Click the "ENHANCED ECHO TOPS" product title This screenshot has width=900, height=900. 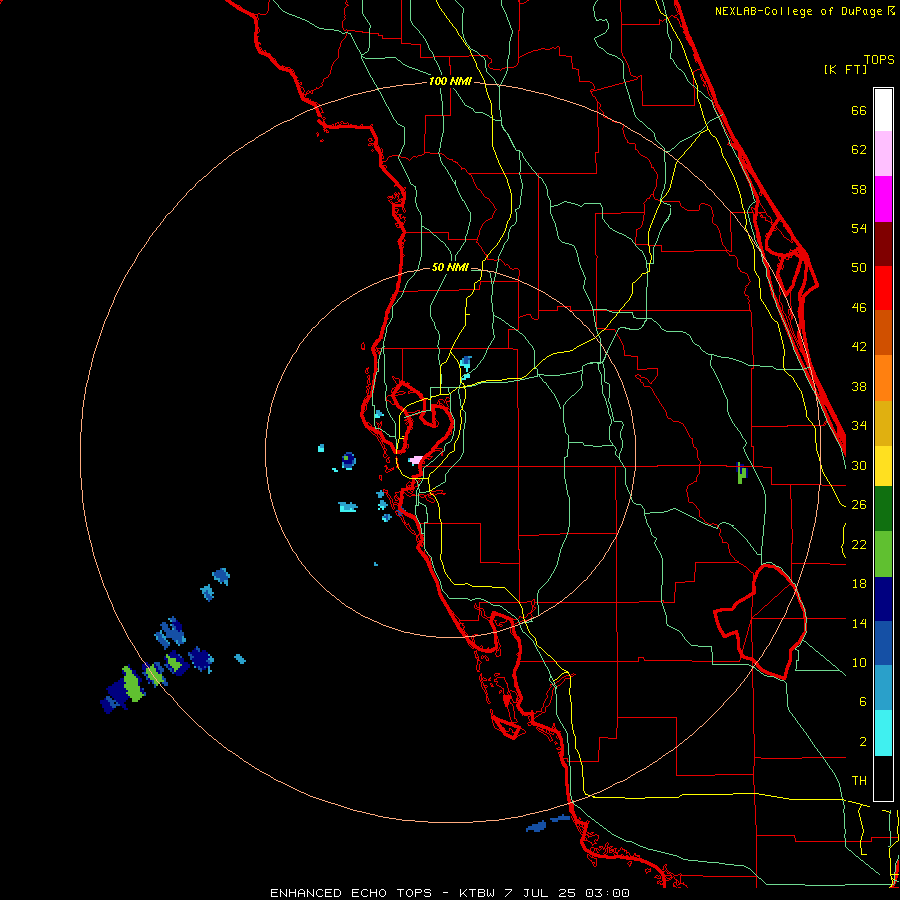coord(351,893)
